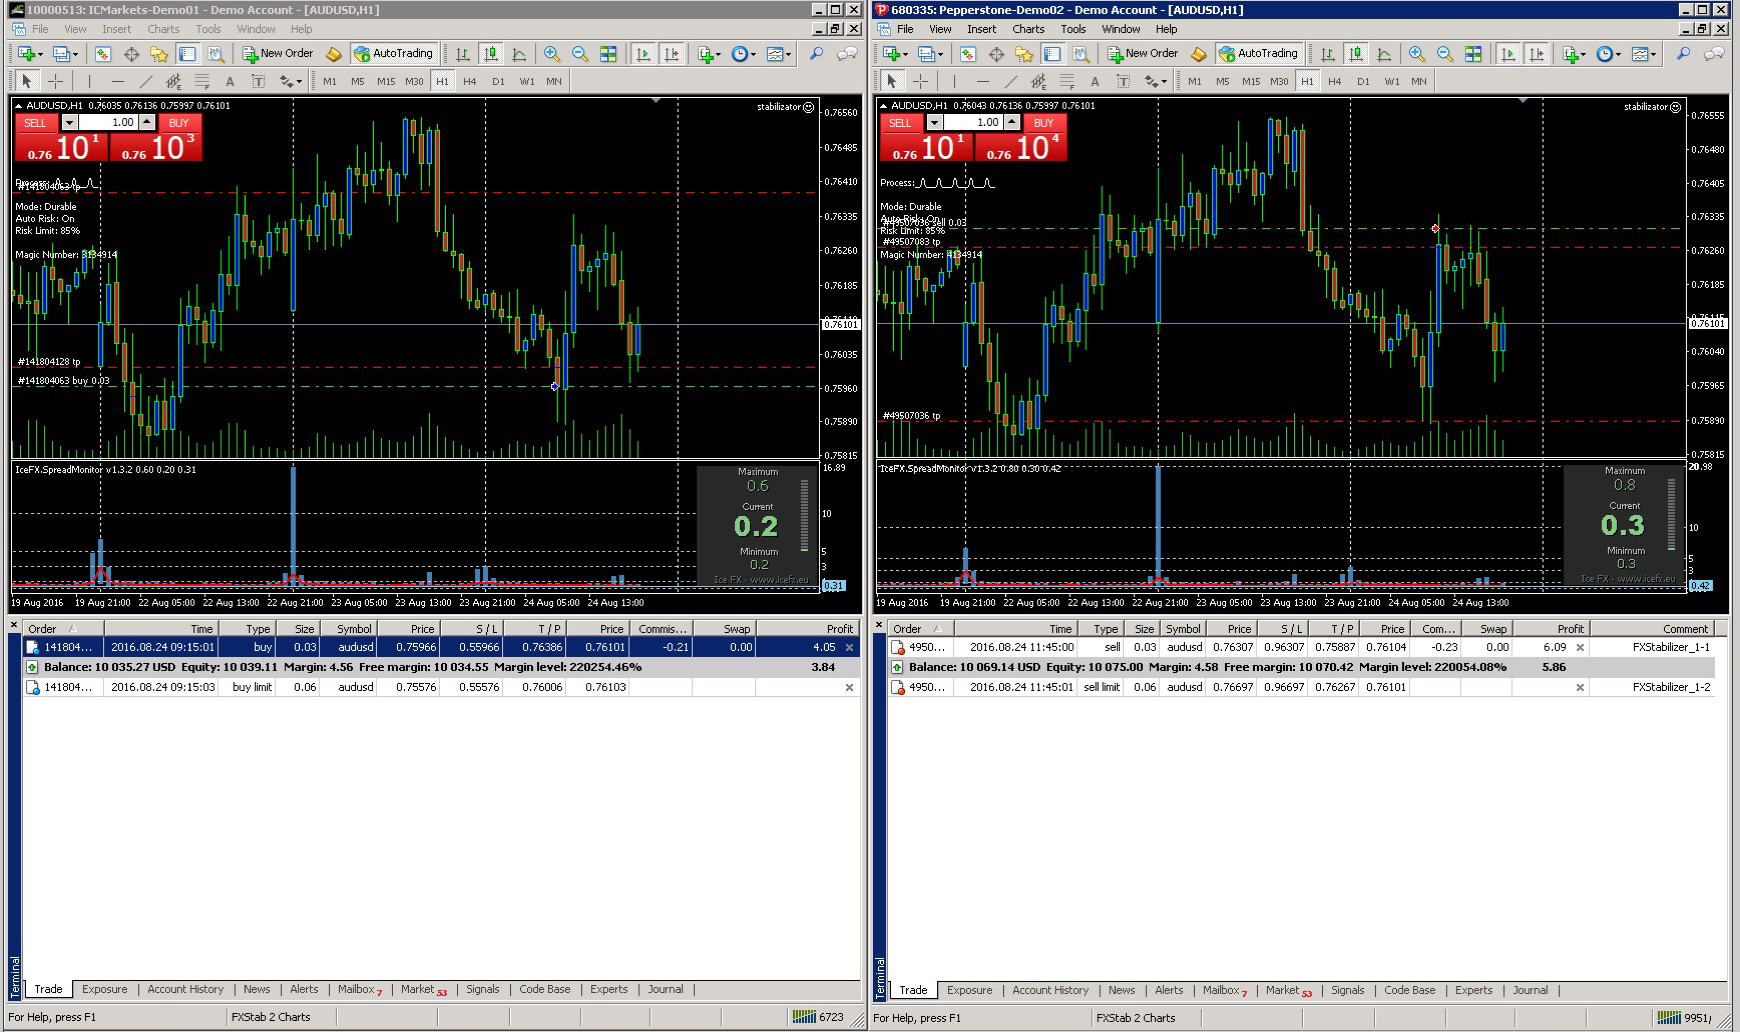This screenshot has width=1740, height=1032.
Task: Select M15 timeframe in ICMarkets window
Action: point(386,81)
